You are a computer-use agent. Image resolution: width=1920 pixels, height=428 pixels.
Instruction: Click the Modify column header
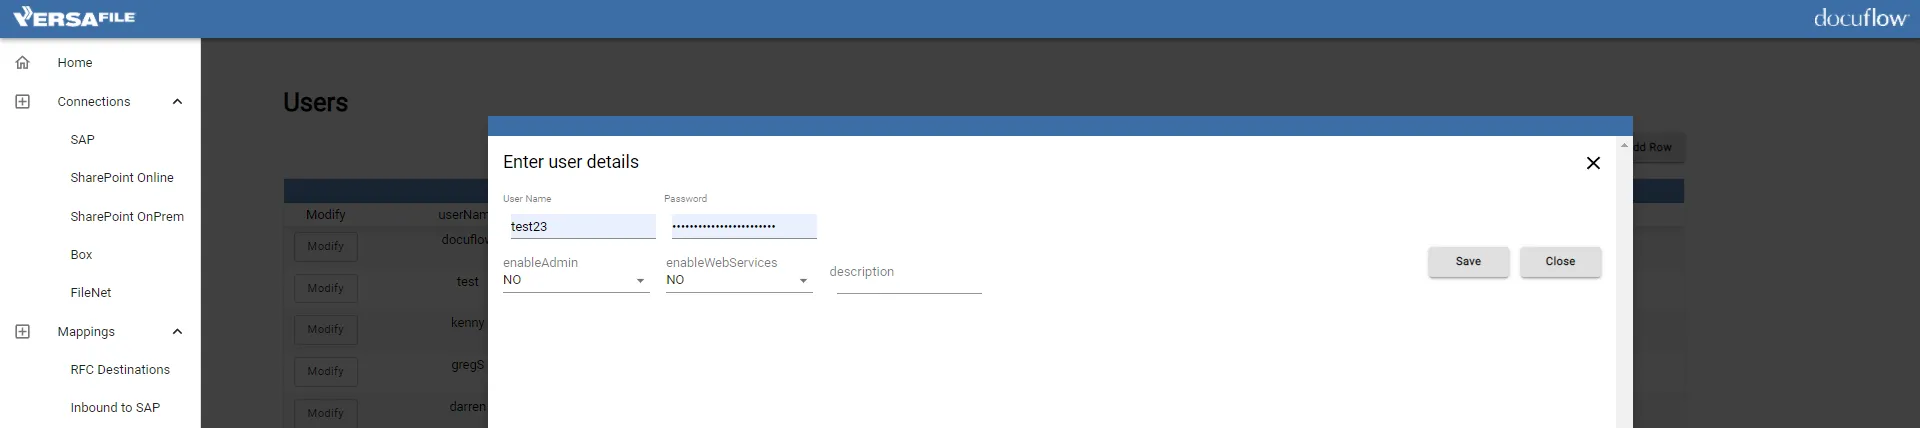point(326,214)
